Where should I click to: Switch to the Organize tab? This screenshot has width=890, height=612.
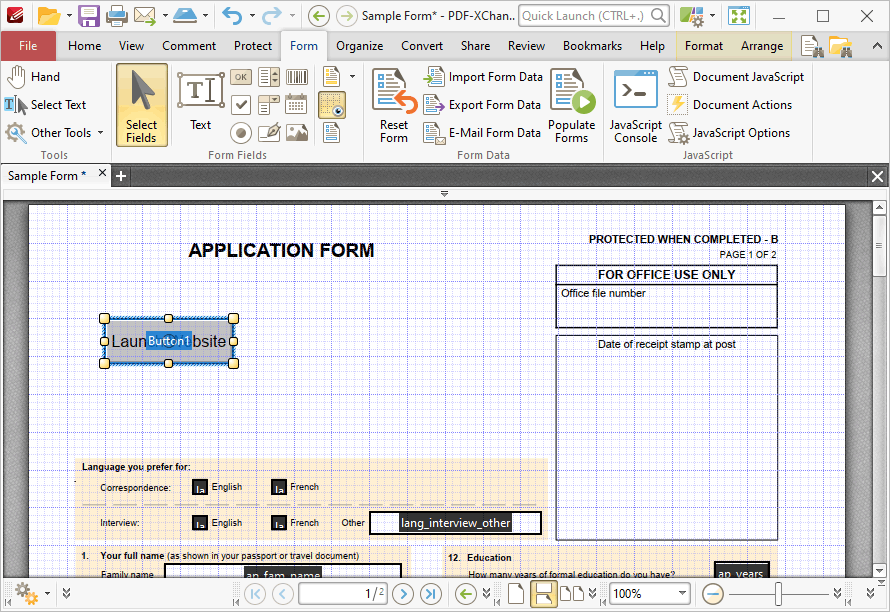(359, 46)
